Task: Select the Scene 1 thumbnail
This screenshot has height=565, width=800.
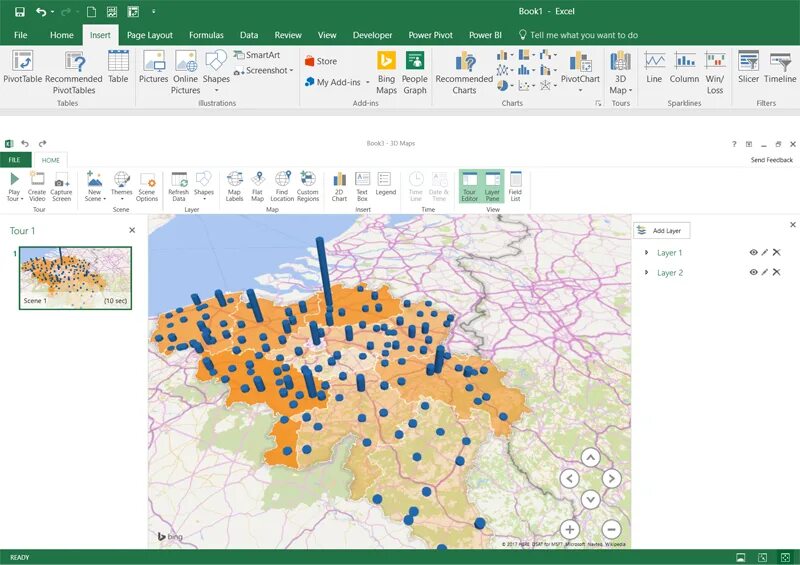Action: 76,278
